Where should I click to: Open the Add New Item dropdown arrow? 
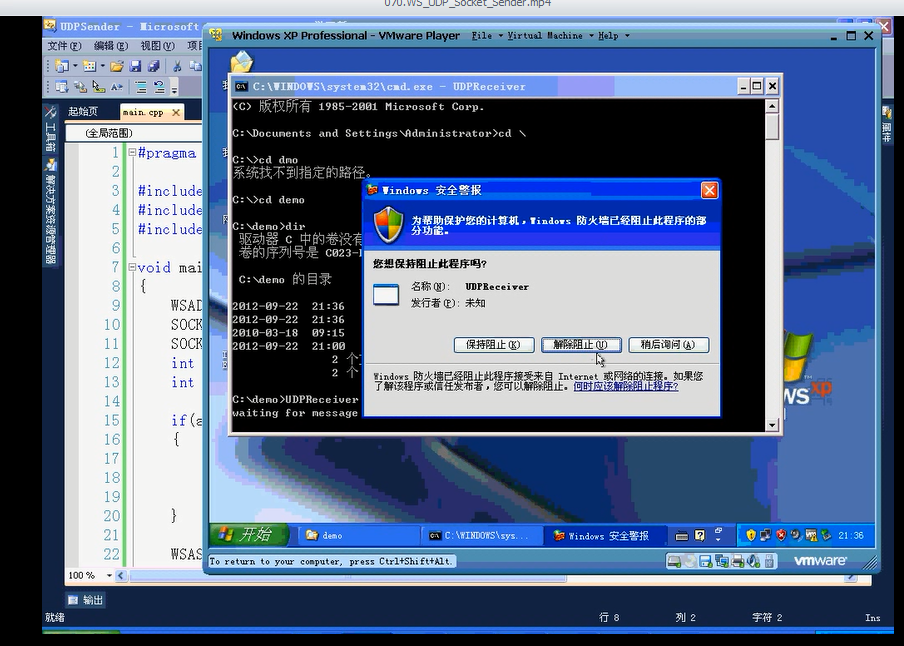click(103, 66)
